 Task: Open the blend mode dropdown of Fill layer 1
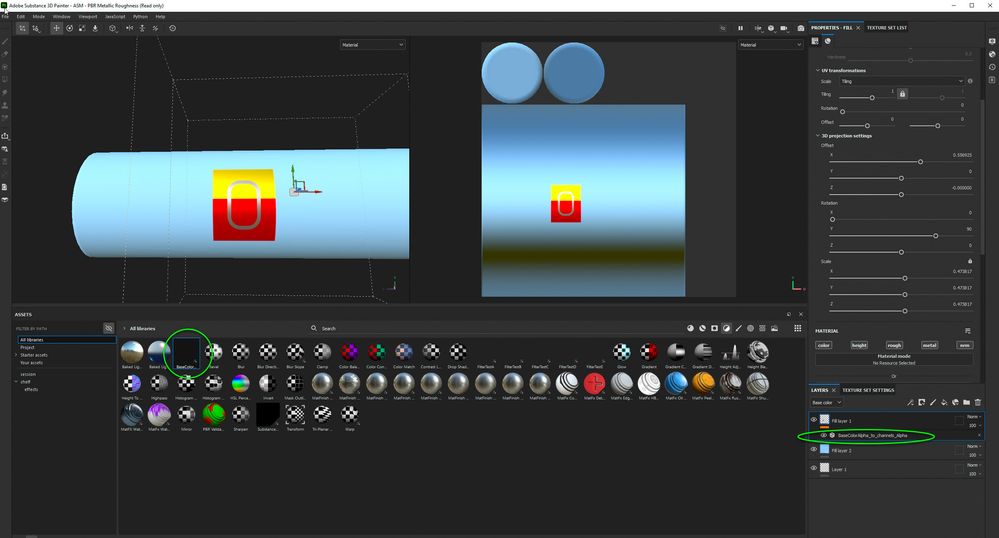pyautogui.click(x=974, y=416)
